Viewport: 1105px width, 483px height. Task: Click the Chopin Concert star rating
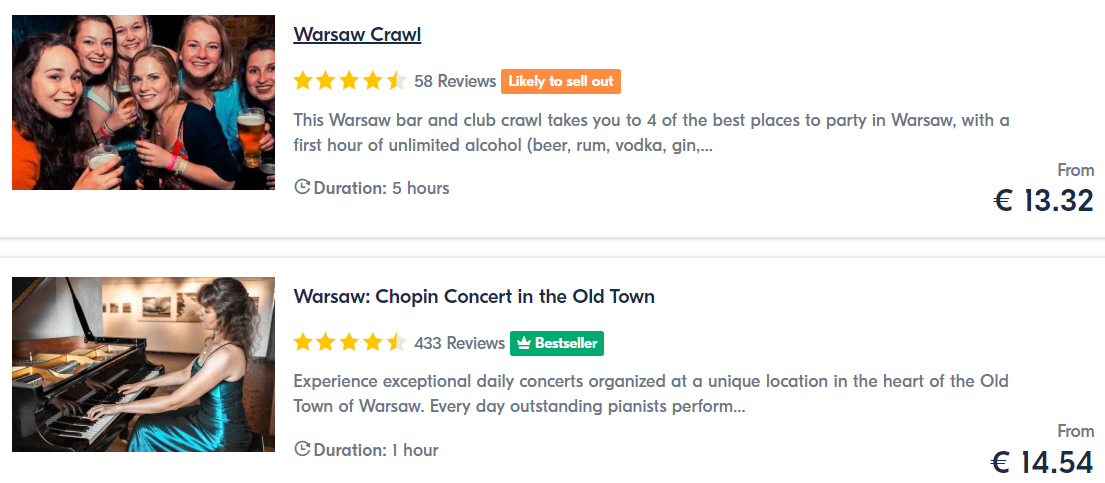350,343
